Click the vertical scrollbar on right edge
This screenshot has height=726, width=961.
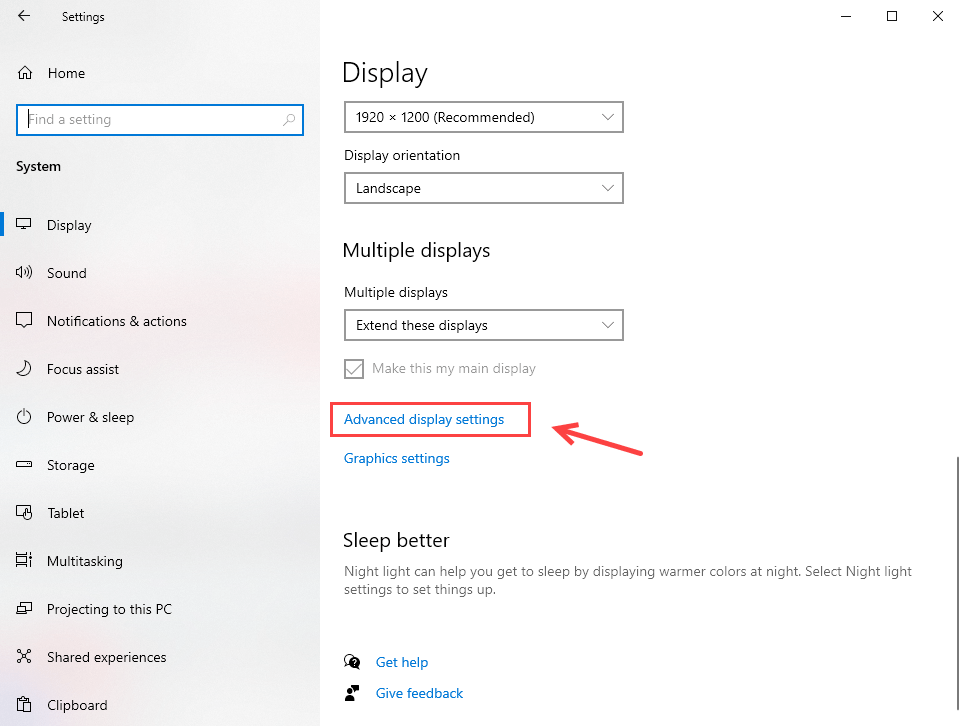tap(957, 582)
